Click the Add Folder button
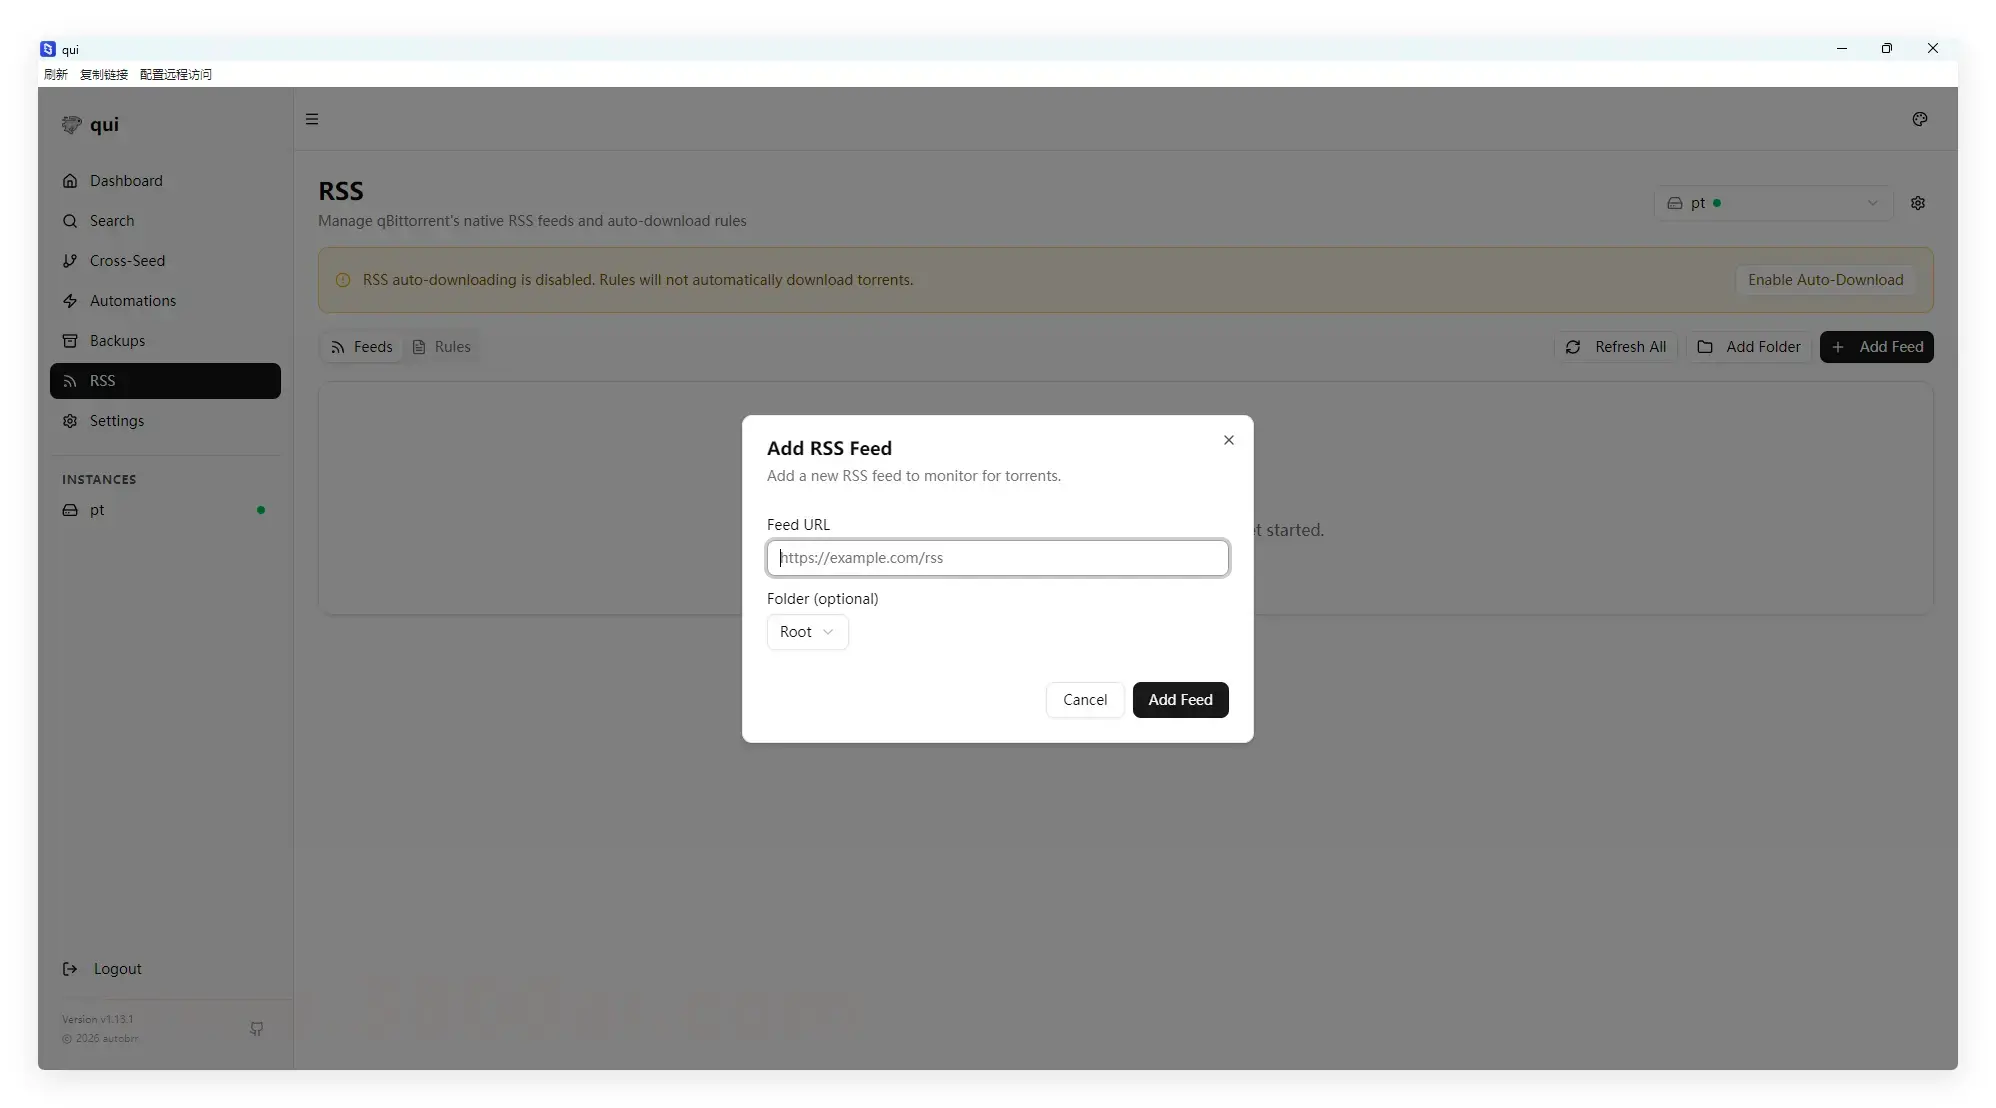 point(1748,347)
